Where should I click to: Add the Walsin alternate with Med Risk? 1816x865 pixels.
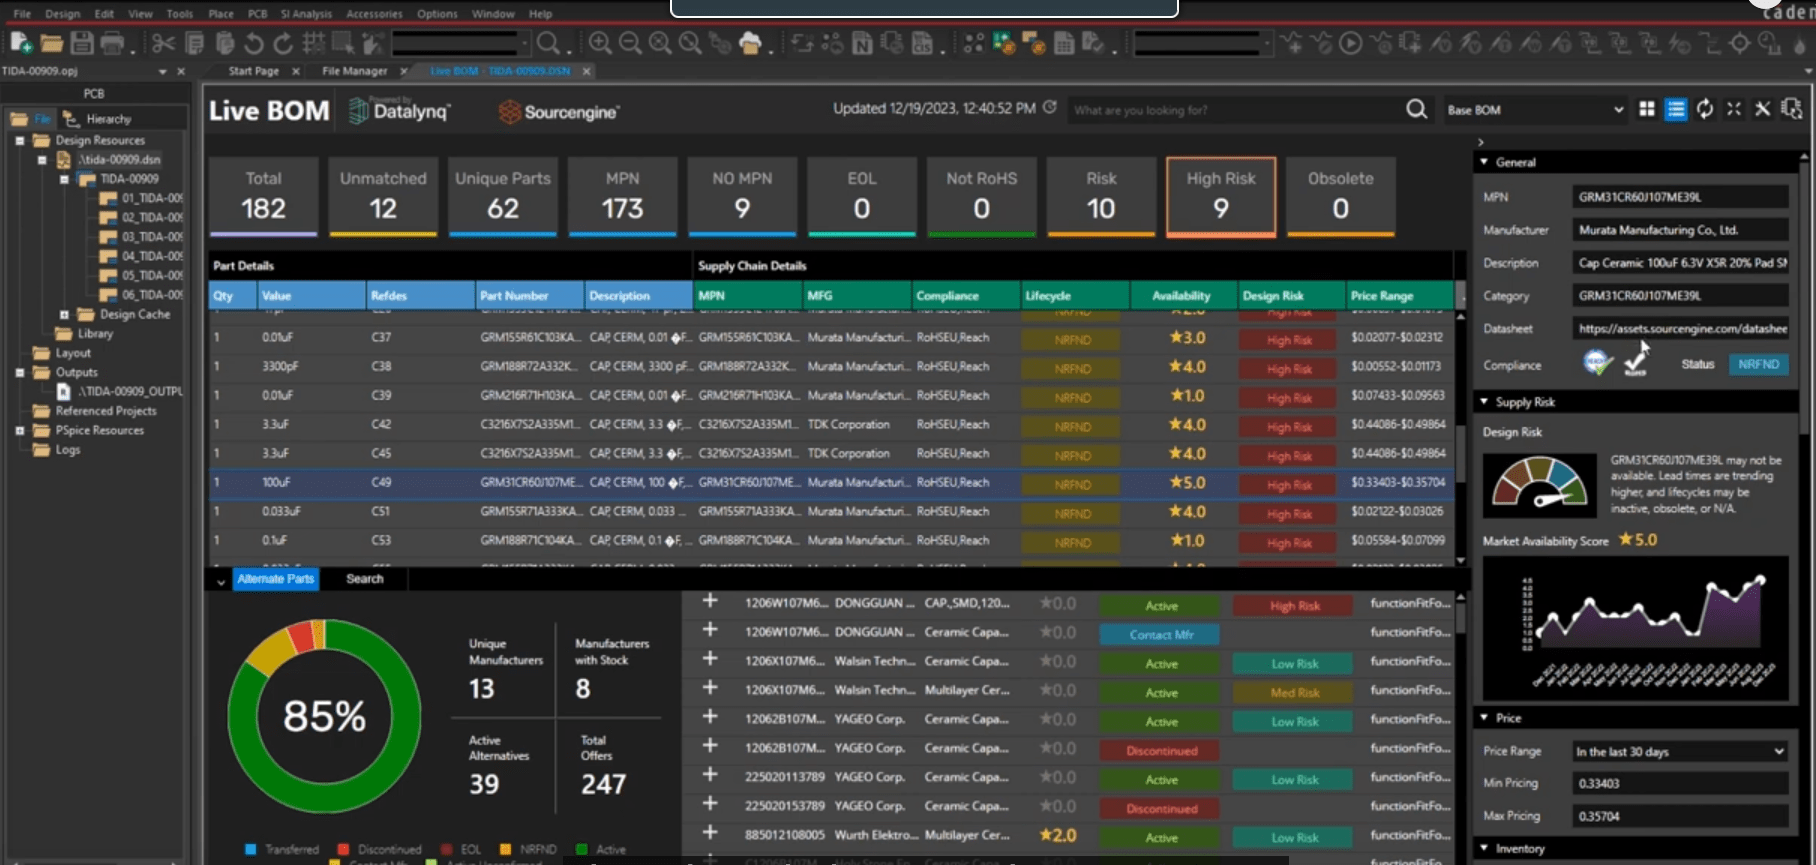710,688
